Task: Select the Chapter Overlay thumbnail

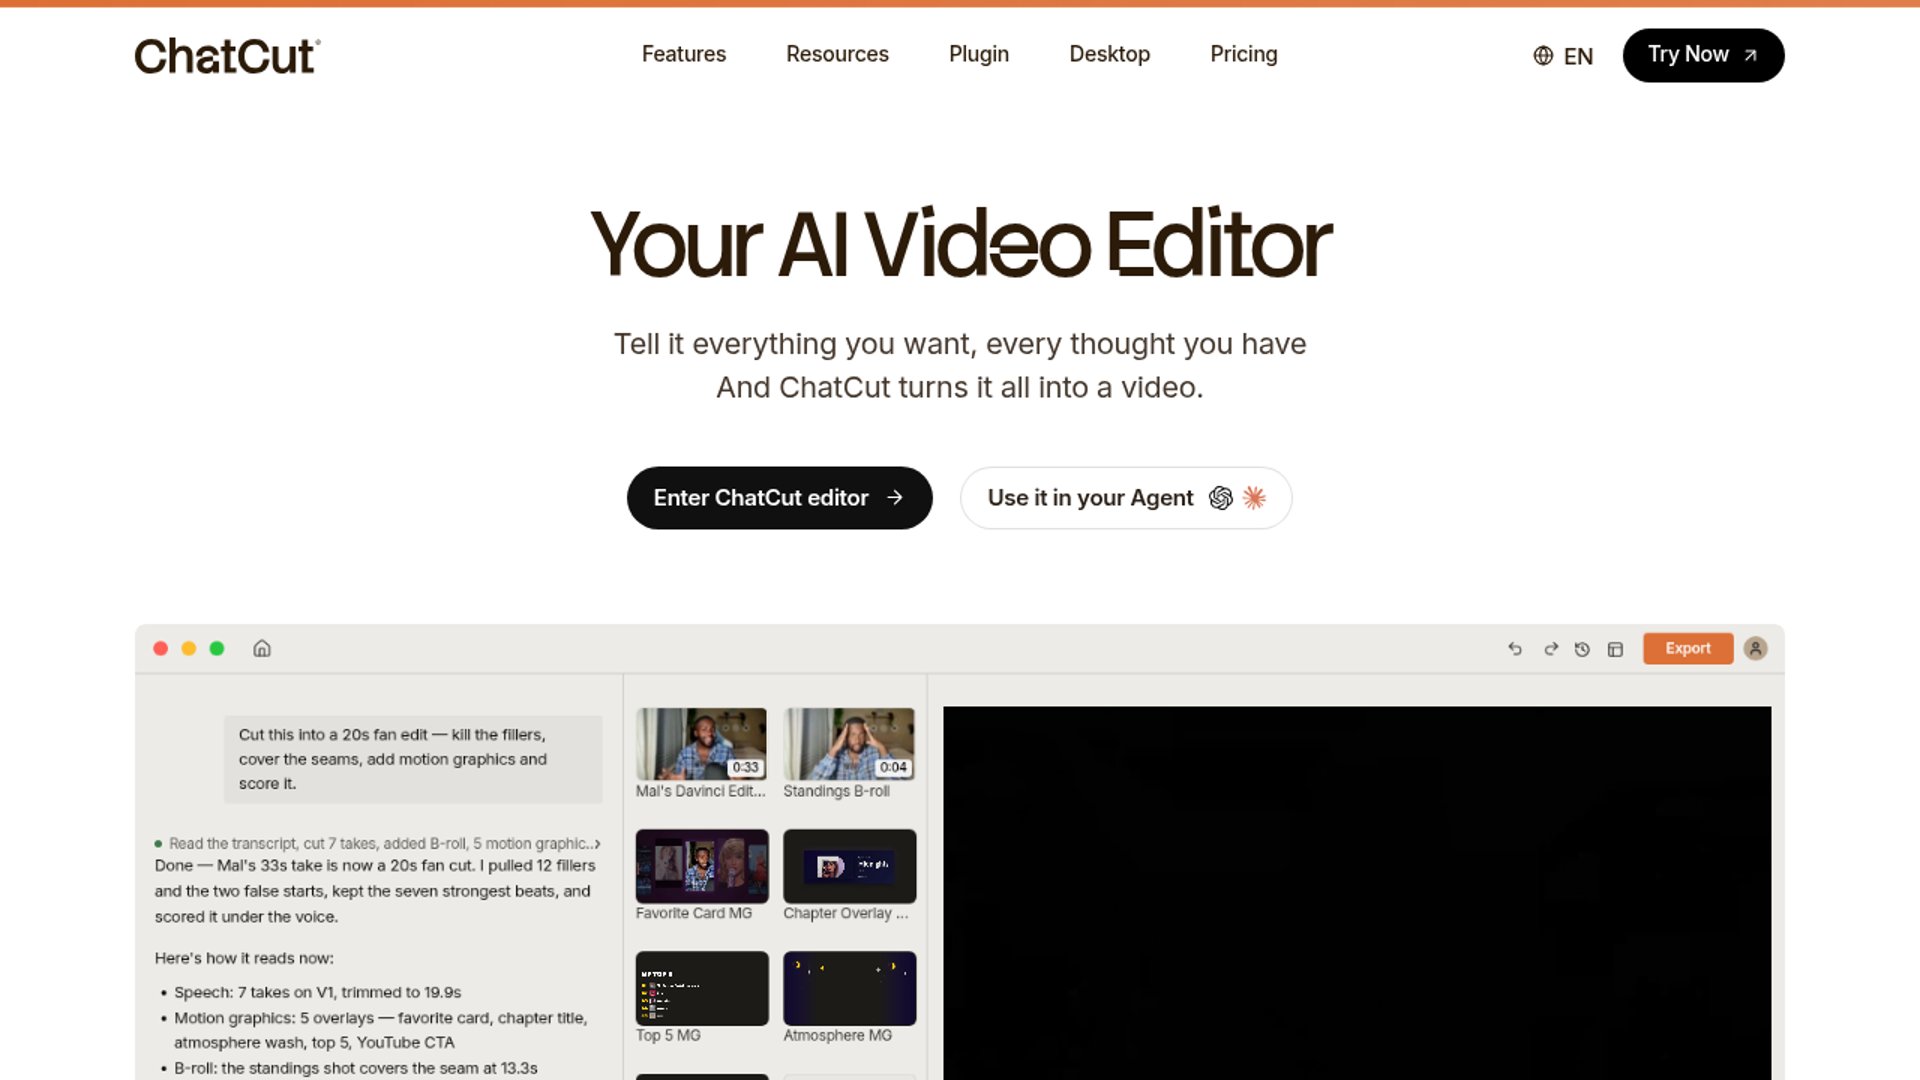Action: (849, 866)
